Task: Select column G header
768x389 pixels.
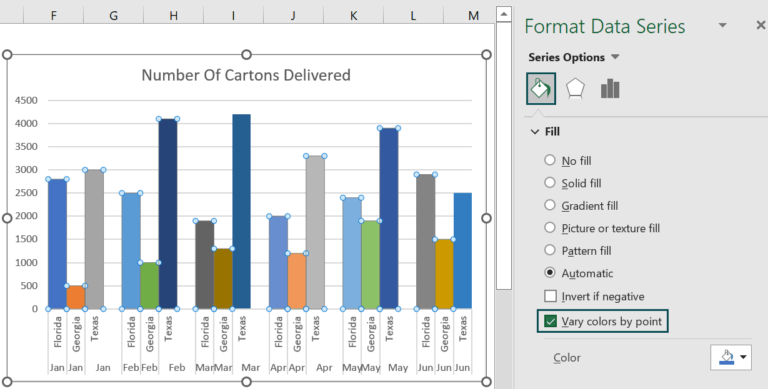Action: (x=113, y=15)
